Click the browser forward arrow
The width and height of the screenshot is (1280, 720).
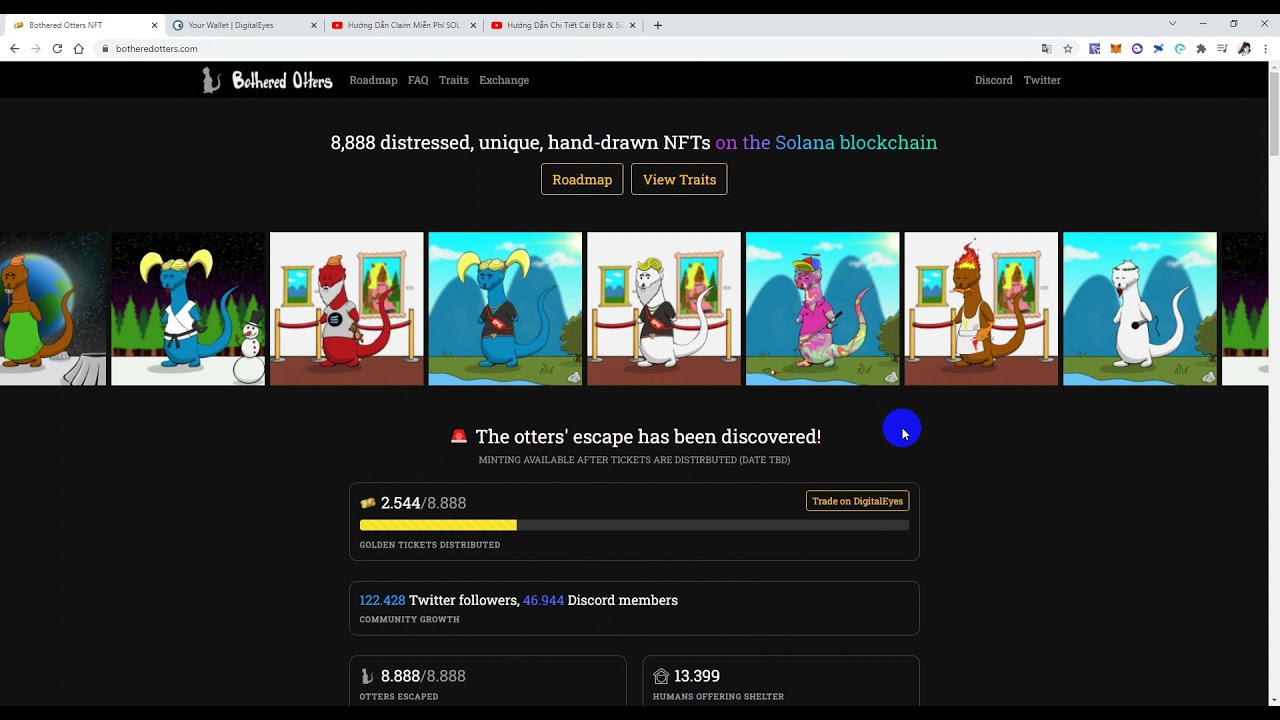[x=36, y=48]
